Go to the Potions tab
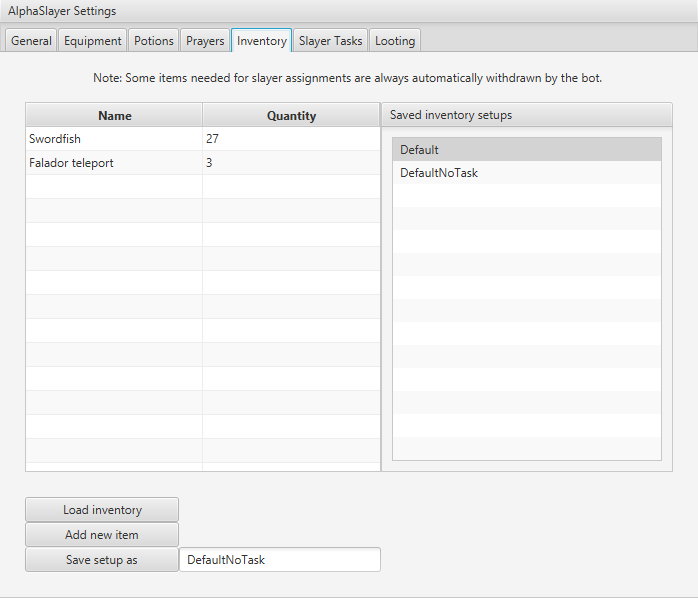 point(154,41)
